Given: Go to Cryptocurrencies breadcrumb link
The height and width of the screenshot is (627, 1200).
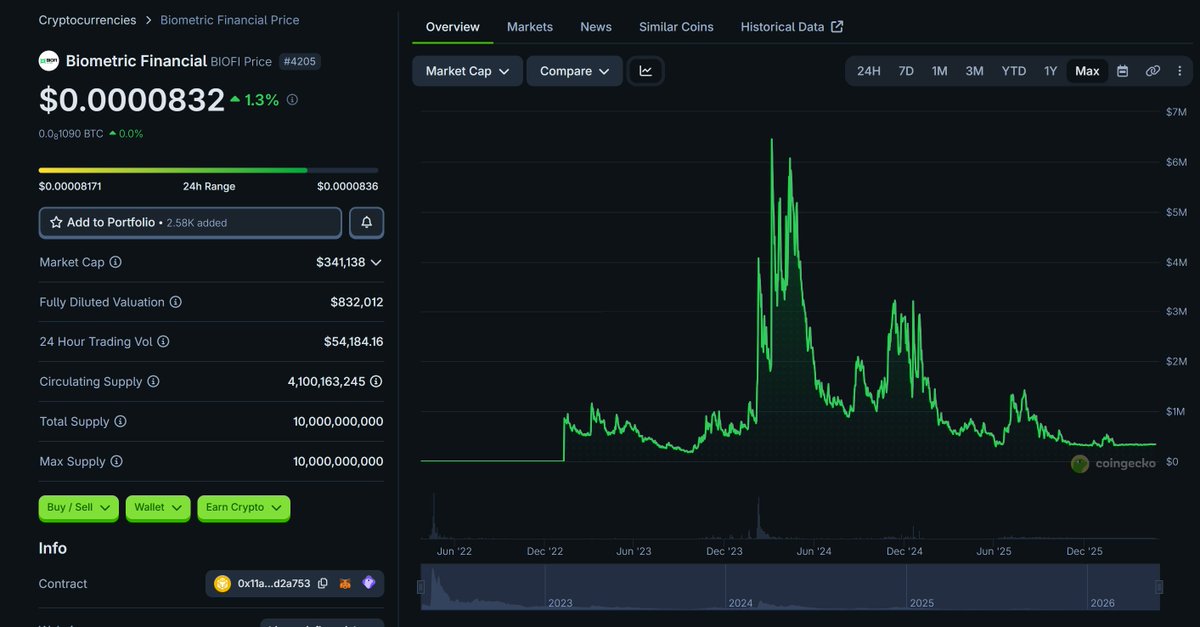Looking at the screenshot, I should (87, 20).
